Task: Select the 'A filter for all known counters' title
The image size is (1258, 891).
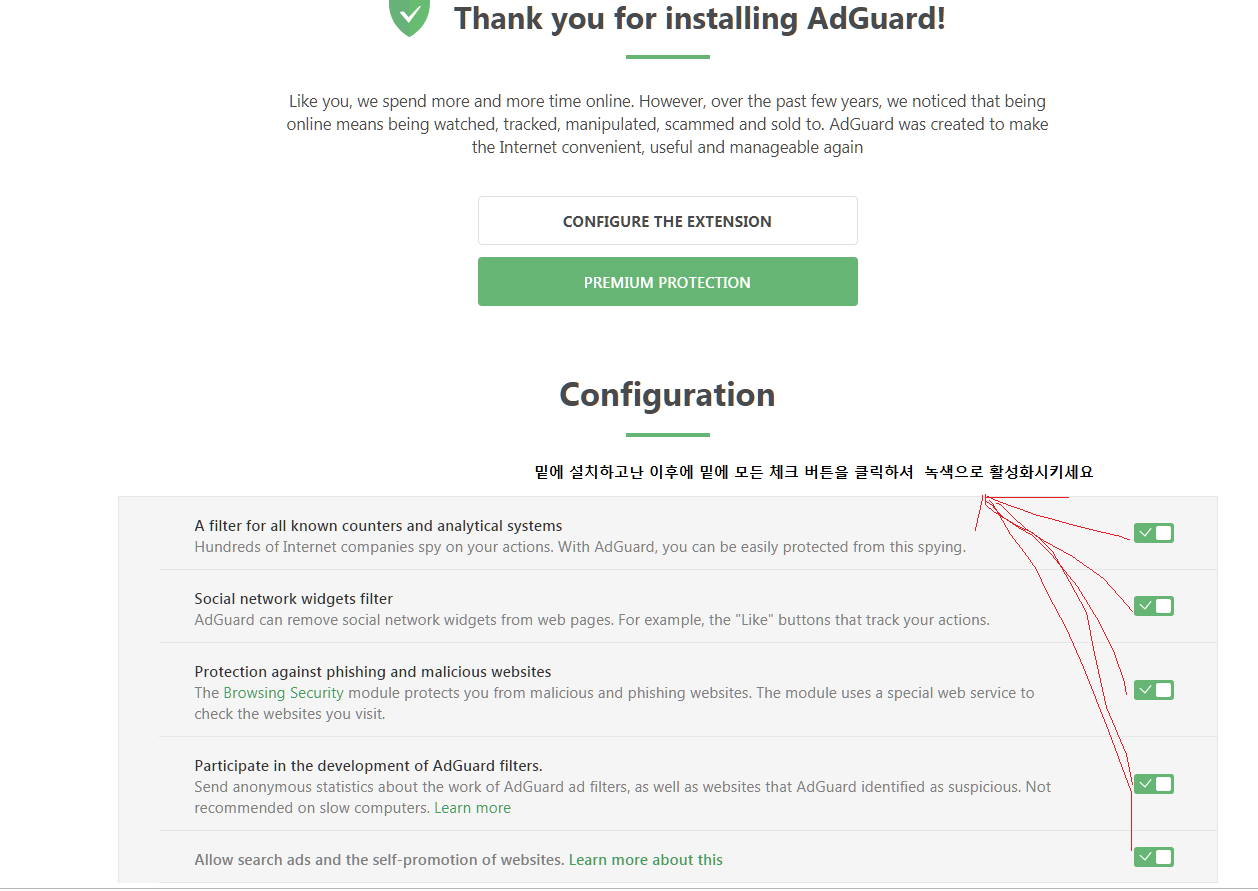Action: click(x=378, y=526)
